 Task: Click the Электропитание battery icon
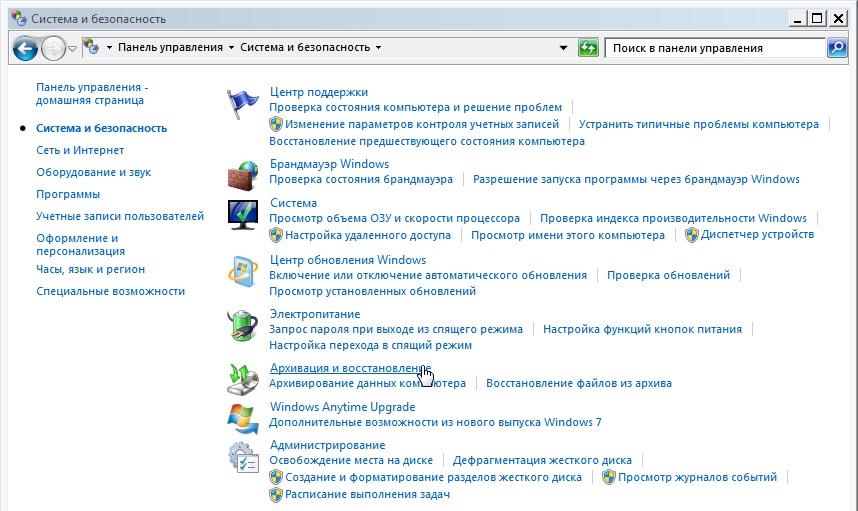coord(243,325)
